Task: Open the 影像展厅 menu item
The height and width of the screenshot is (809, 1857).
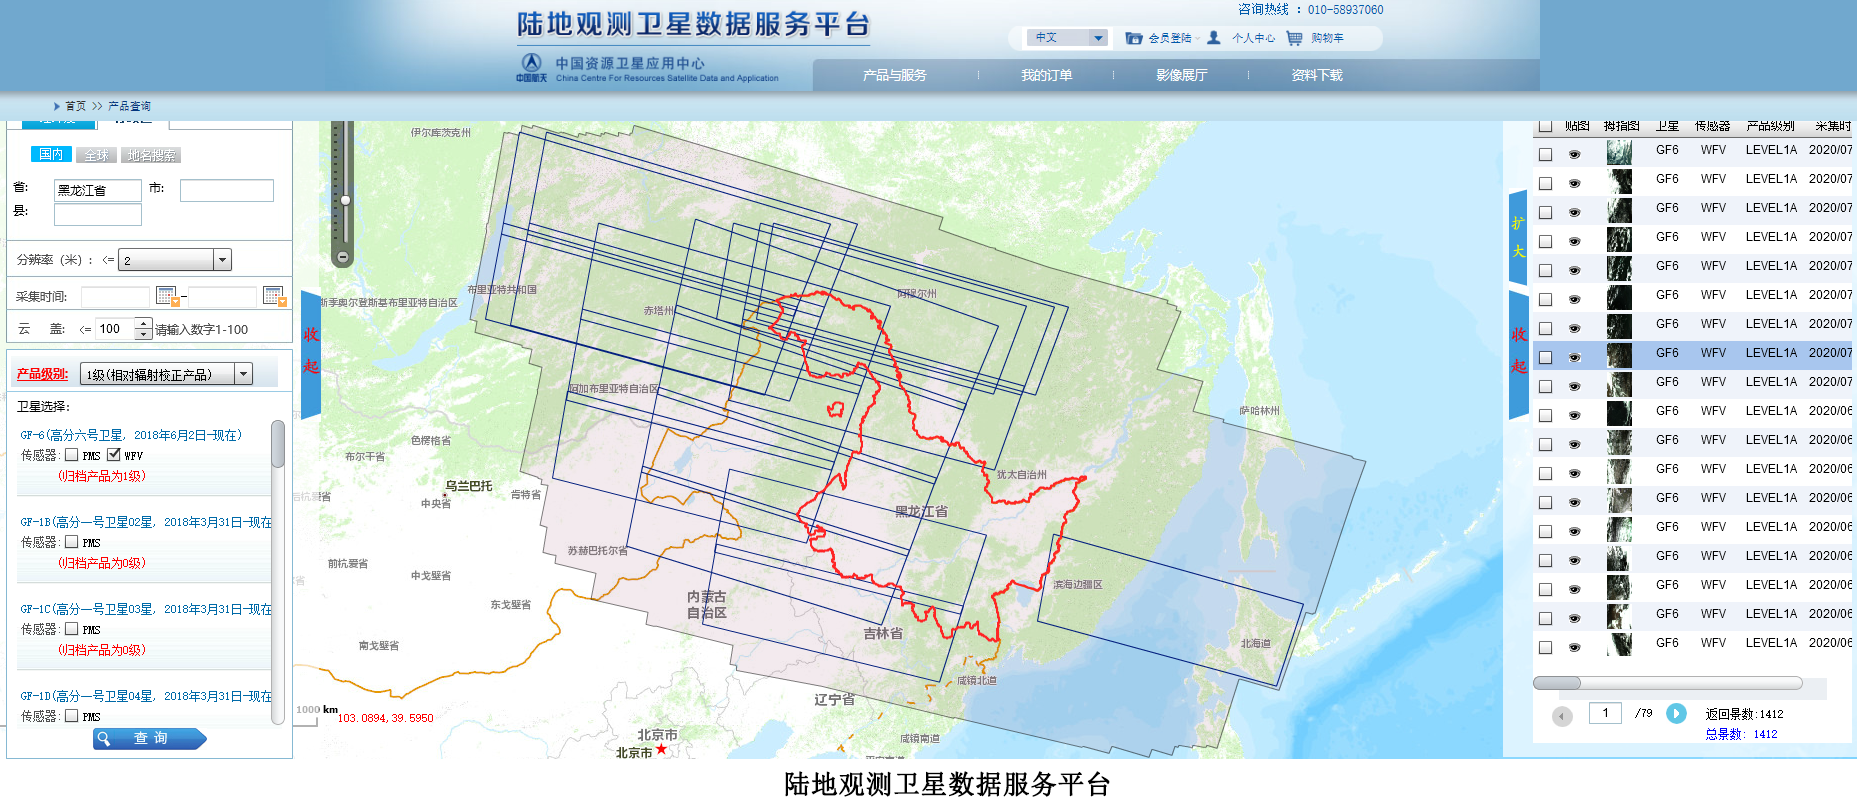Action: coord(1181,75)
